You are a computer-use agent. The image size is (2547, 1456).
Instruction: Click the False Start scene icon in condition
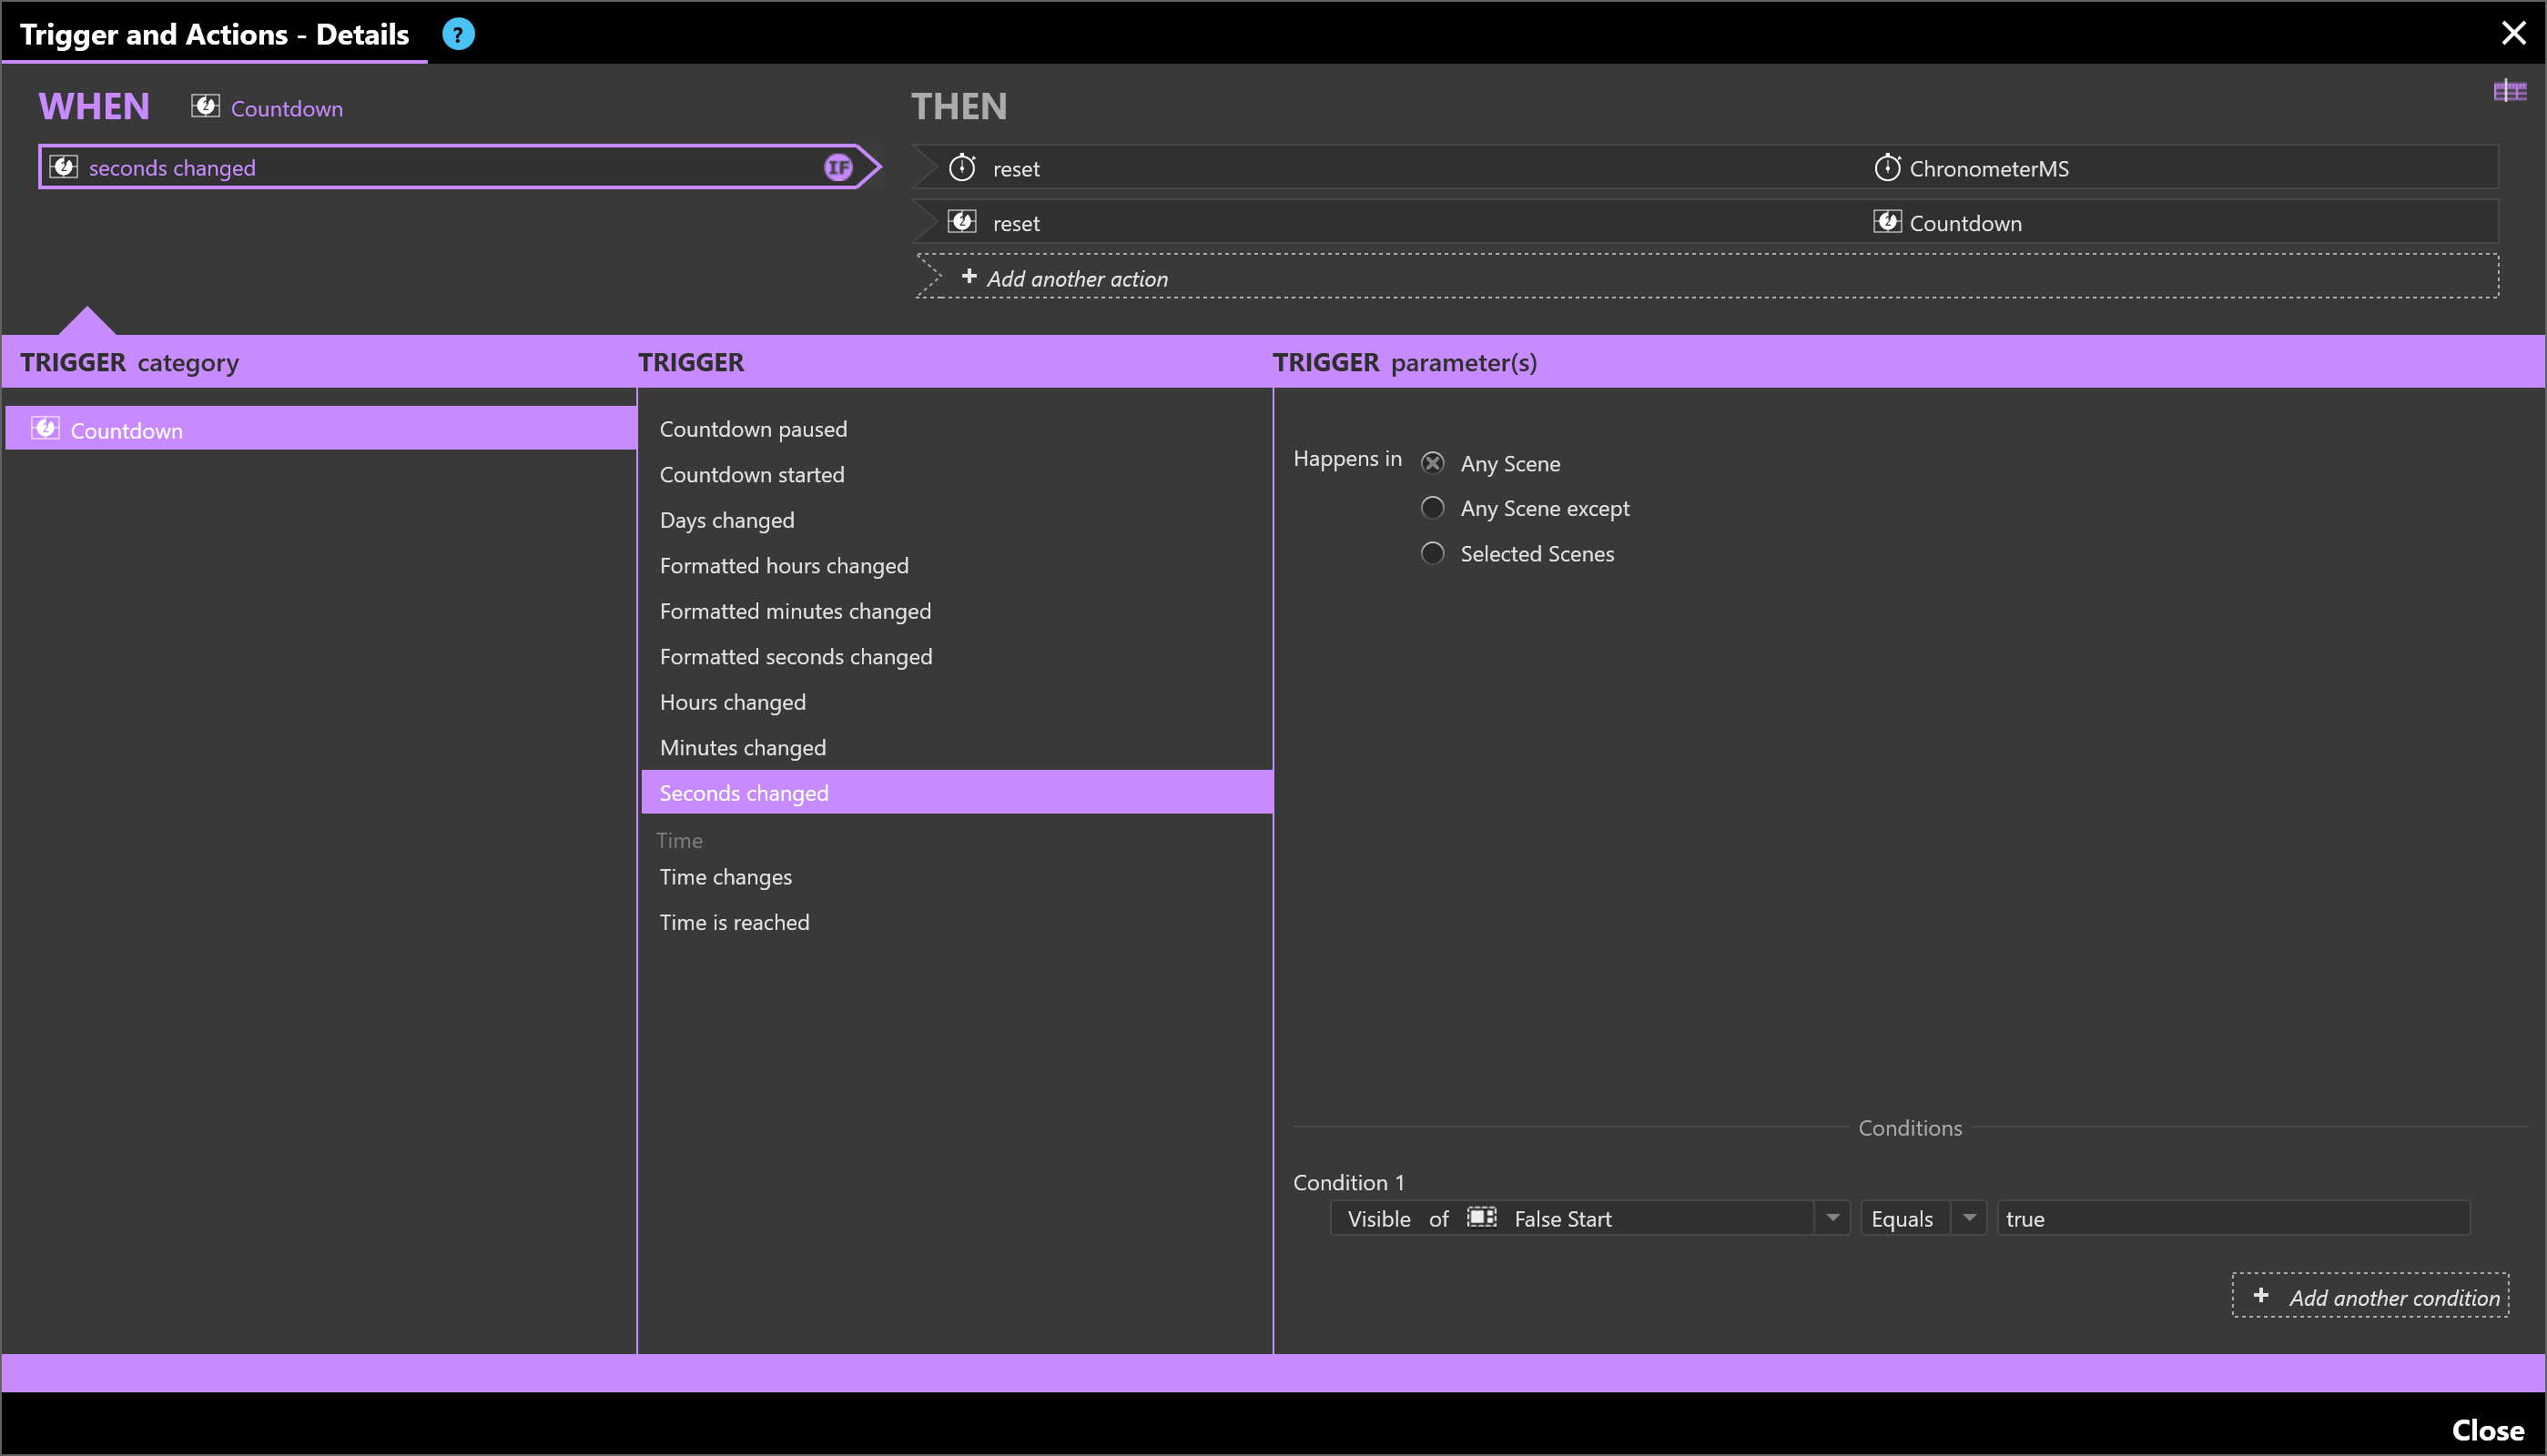coord(1481,1217)
